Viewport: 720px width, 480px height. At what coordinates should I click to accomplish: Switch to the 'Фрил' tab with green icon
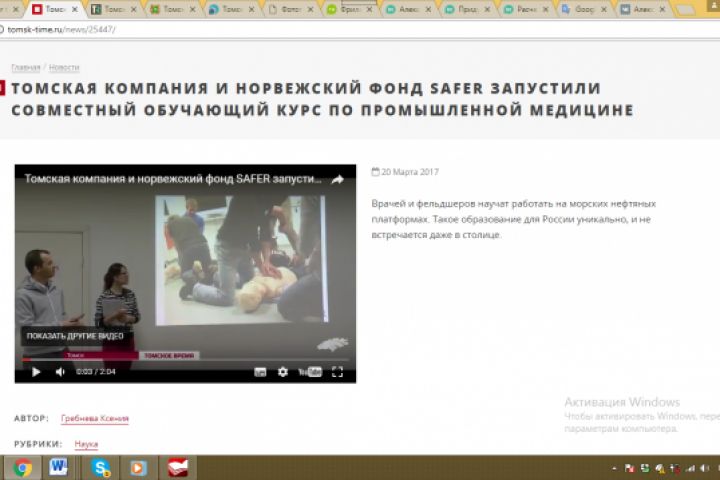coord(349,9)
